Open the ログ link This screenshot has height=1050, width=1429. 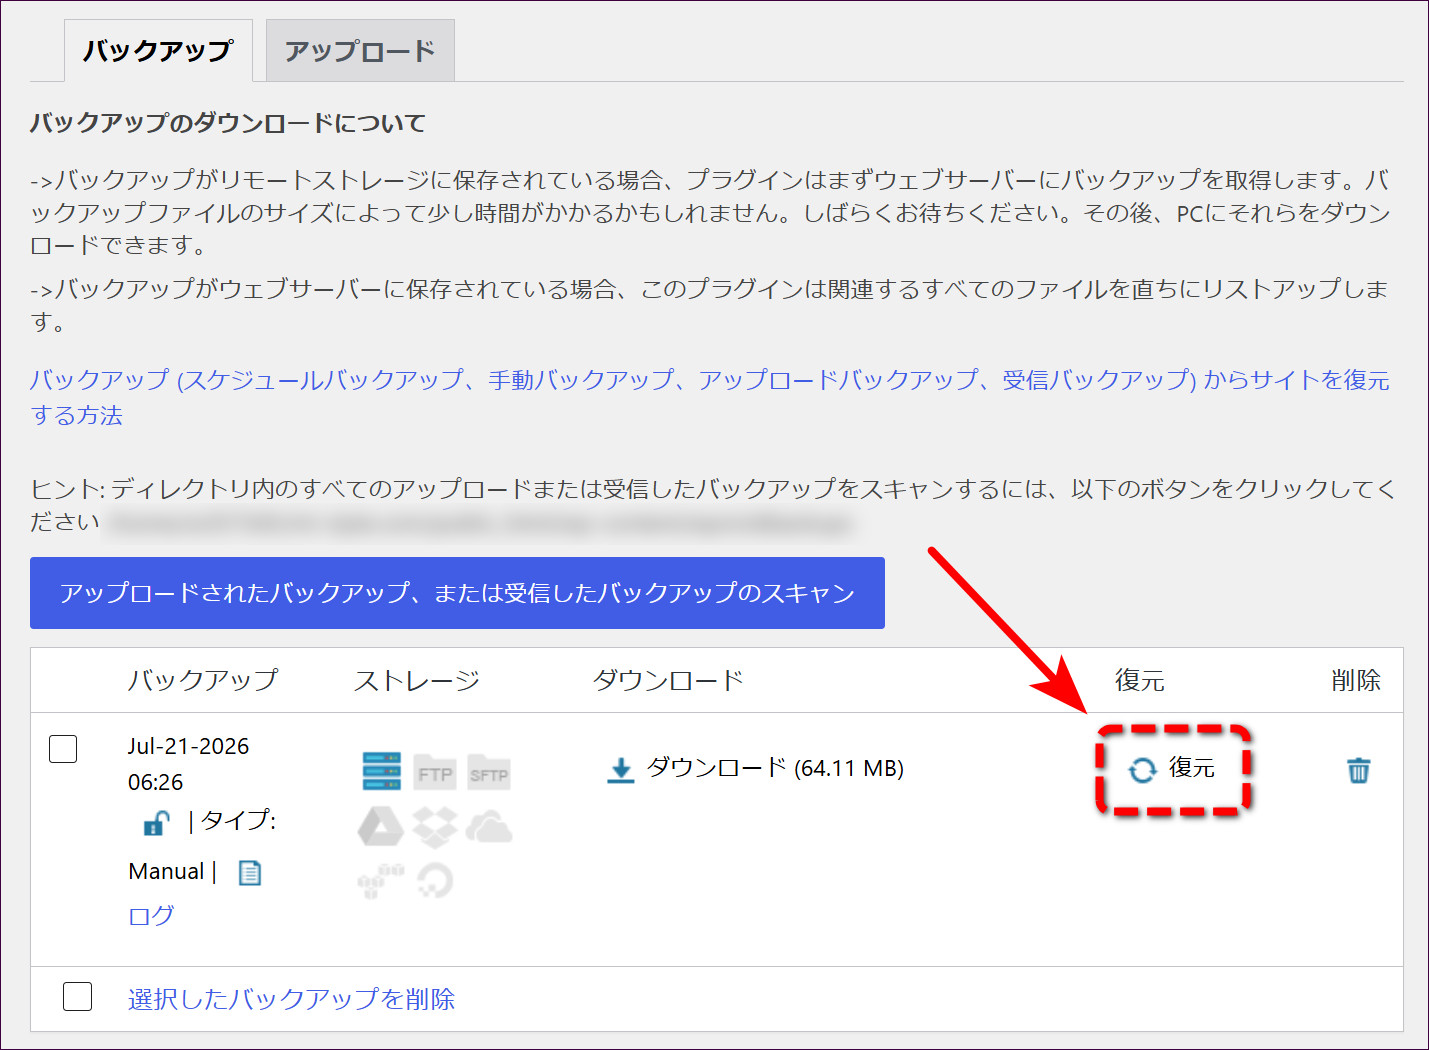pyautogui.click(x=151, y=915)
